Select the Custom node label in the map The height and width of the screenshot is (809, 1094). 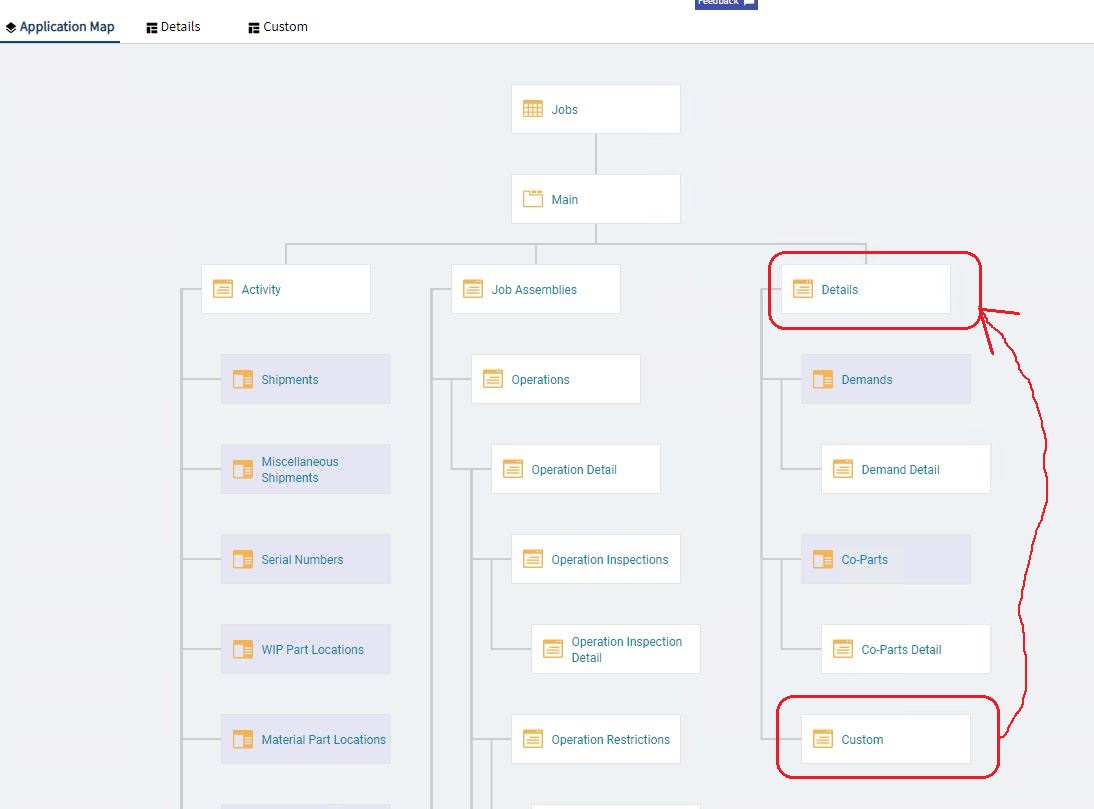862,739
